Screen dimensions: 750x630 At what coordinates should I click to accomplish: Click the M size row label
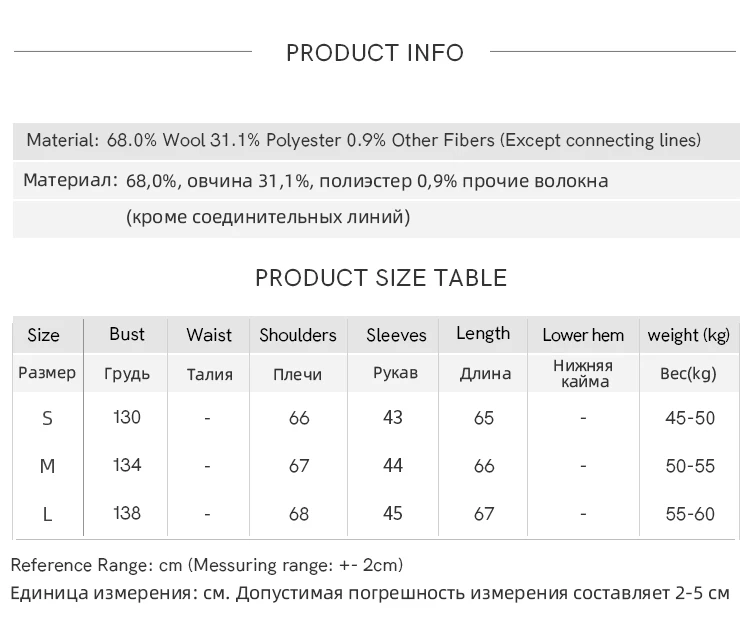(x=47, y=466)
